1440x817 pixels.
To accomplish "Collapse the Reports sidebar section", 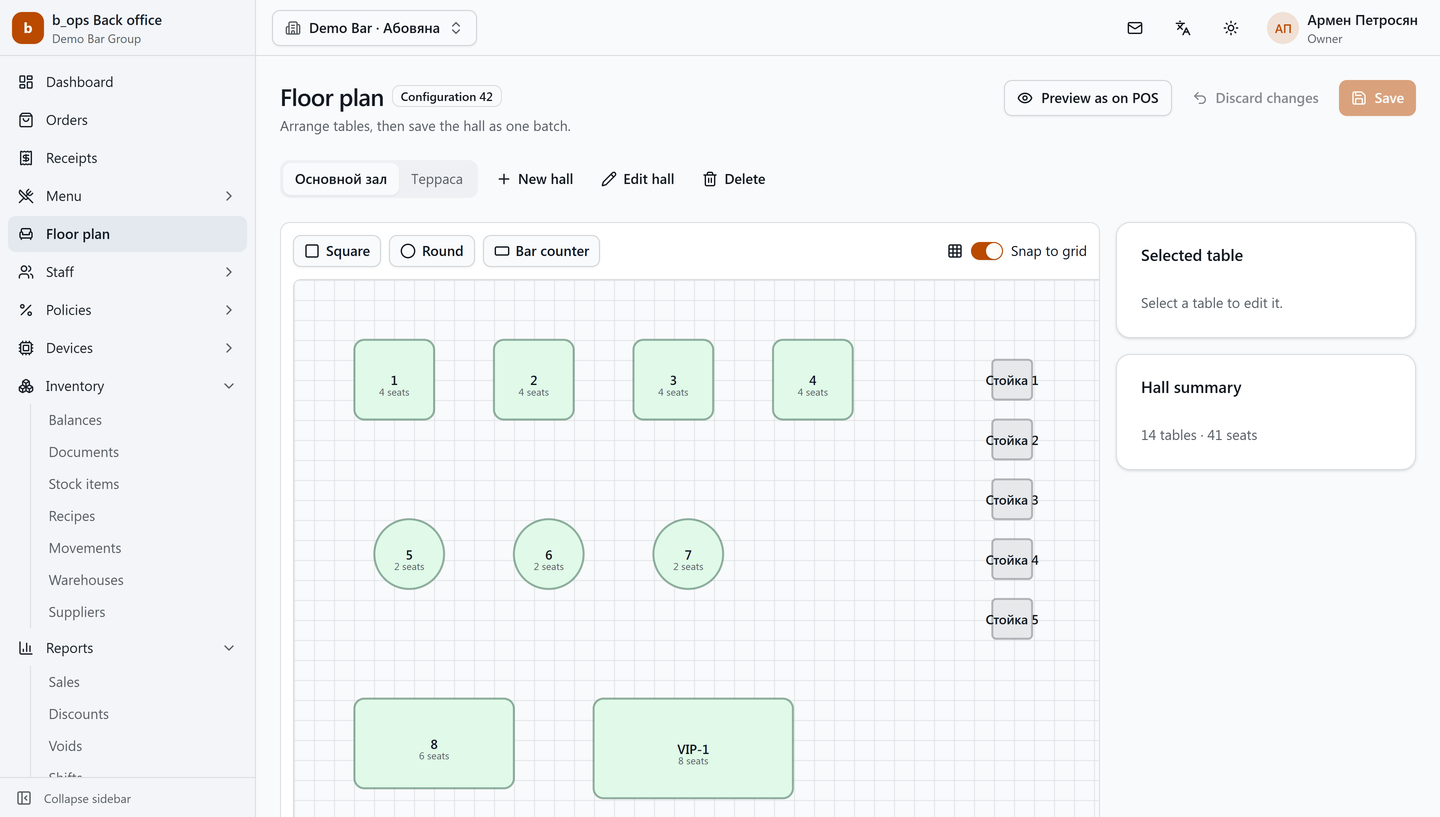I will pos(127,648).
